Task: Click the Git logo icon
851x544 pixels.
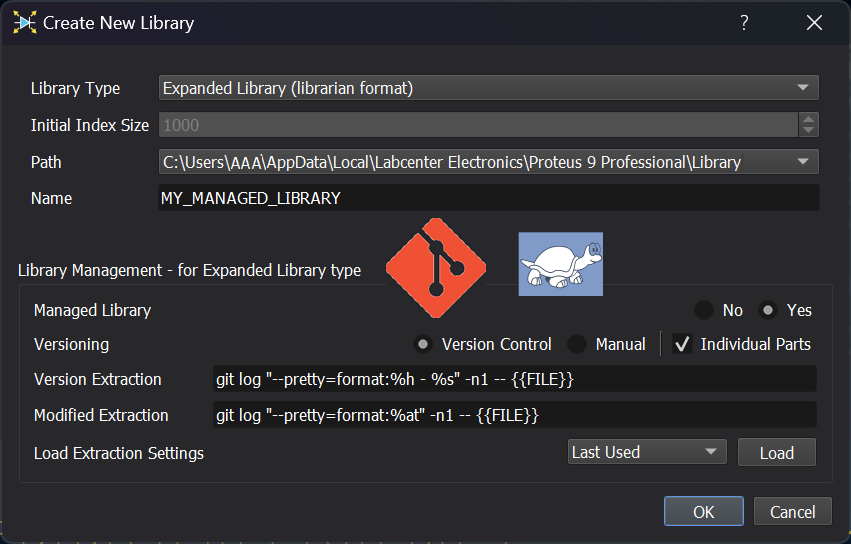Action: point(436,268)
